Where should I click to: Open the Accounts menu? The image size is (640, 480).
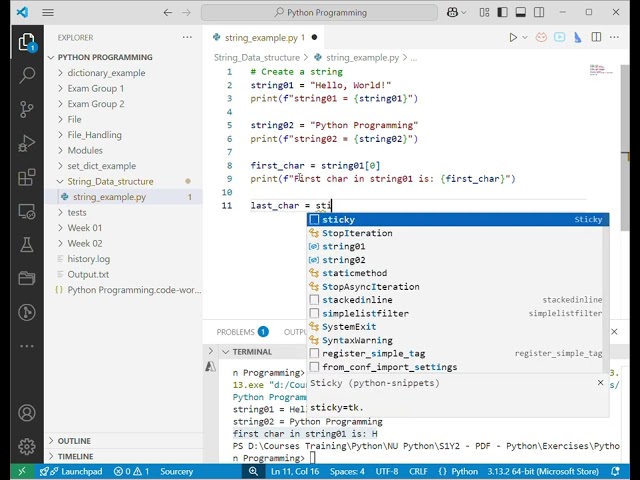pos(27,413)
